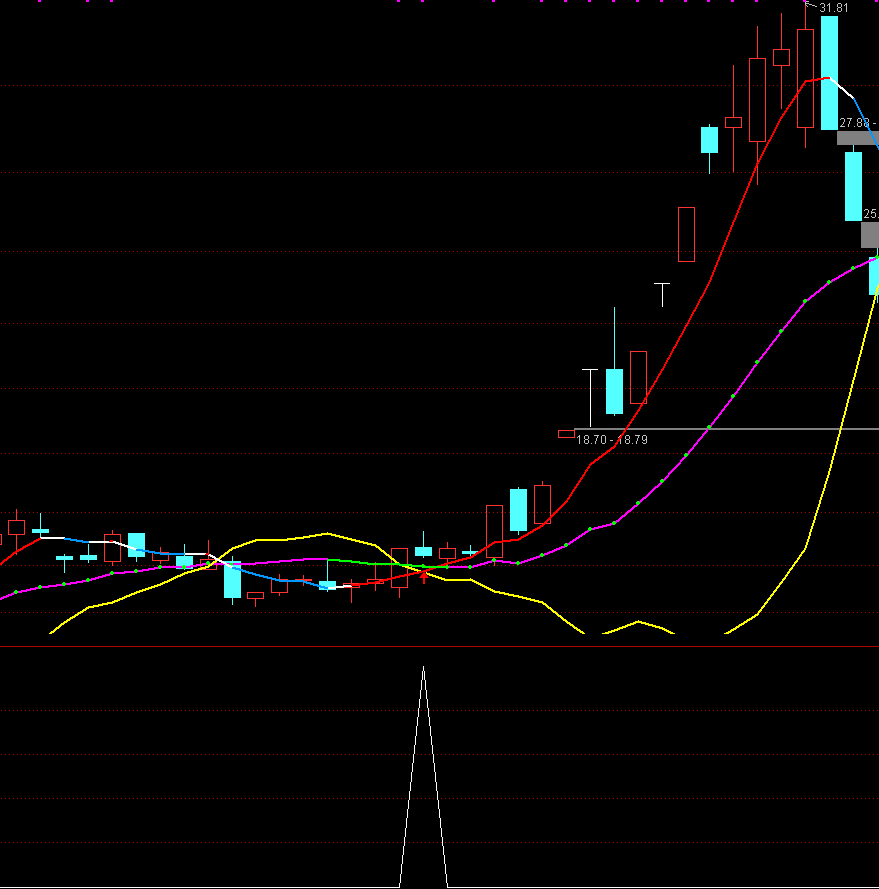
Task: Click the 18.70 - 18.79 gap label
Action: pyautogui.click(x=613, y=440)
